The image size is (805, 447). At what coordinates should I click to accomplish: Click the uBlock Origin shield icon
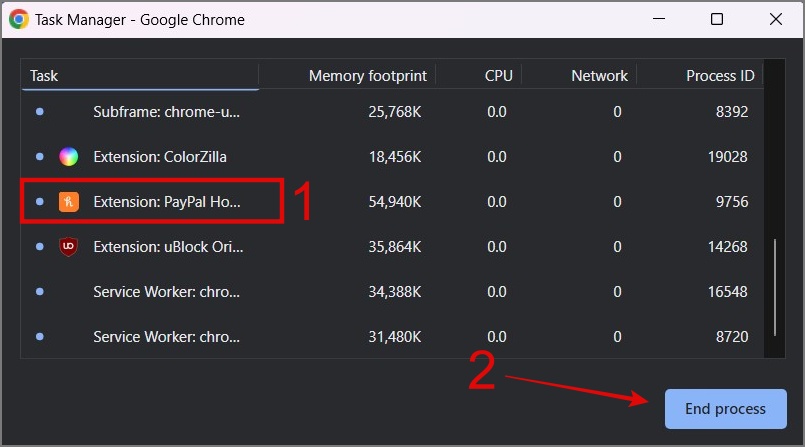tap(68, 247)
